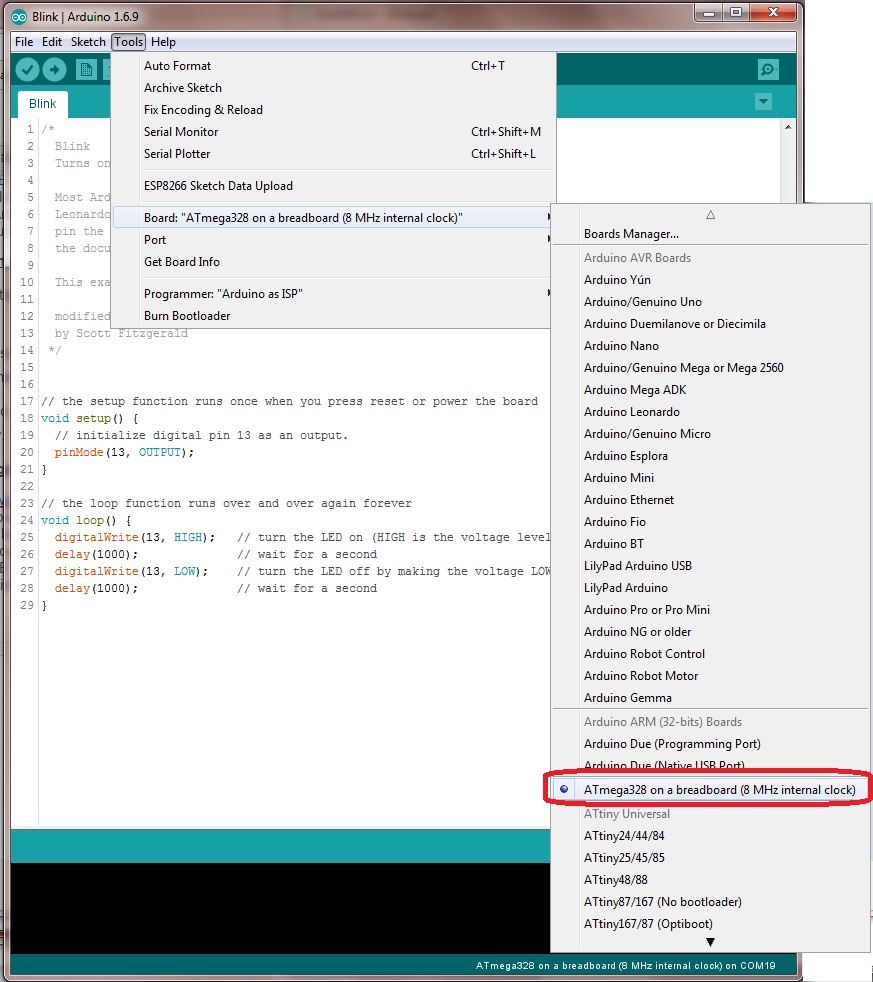Select Arduino Mini
This screenshot has width=873, height=982.
(x=710, y=478)
